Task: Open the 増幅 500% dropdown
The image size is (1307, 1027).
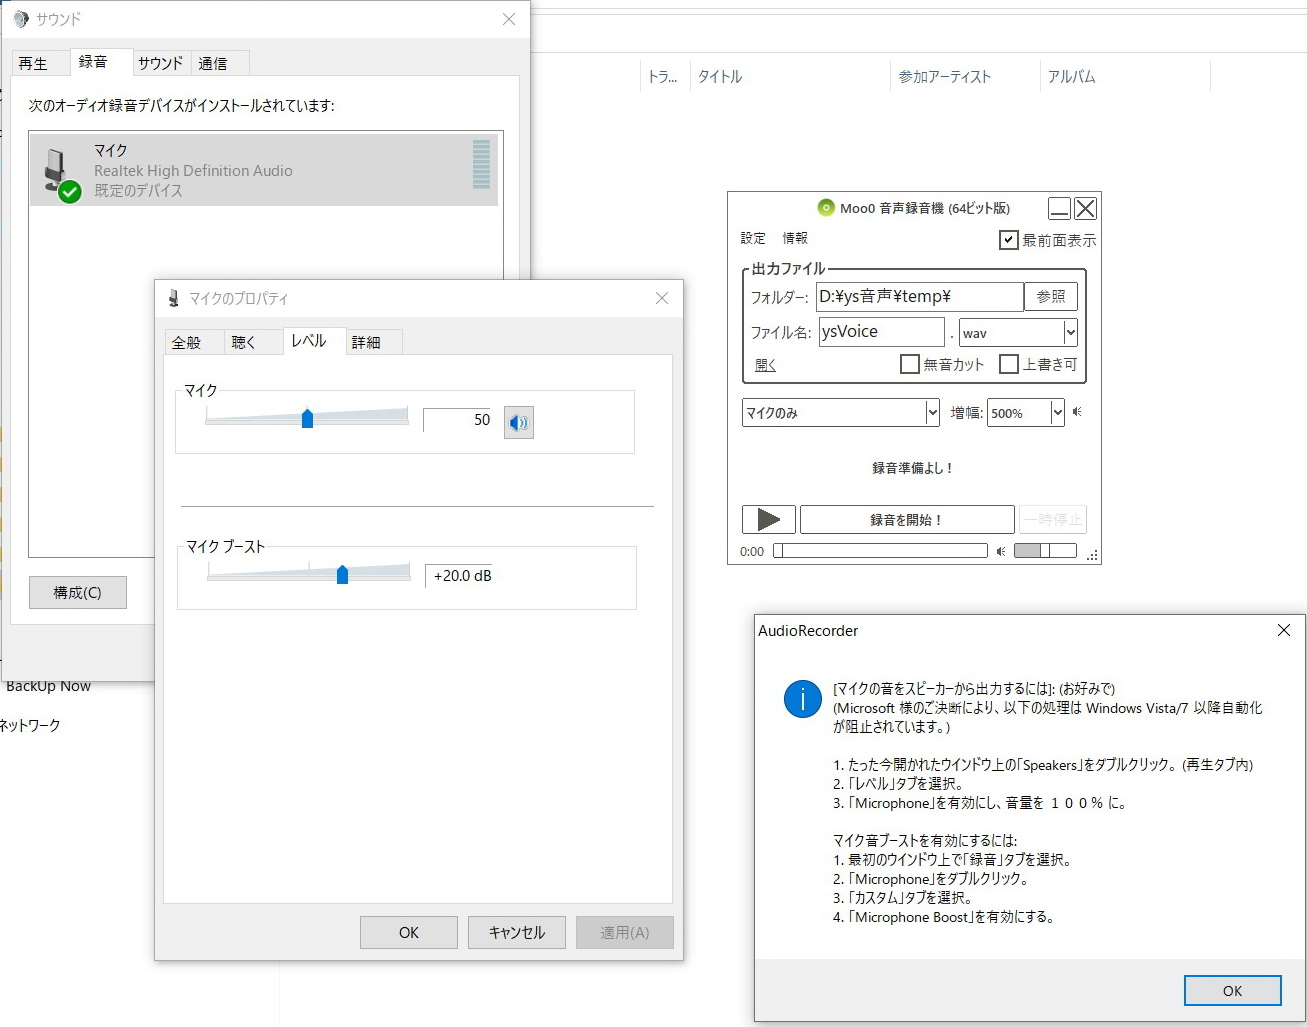Action: click(x=1057, y=412)
